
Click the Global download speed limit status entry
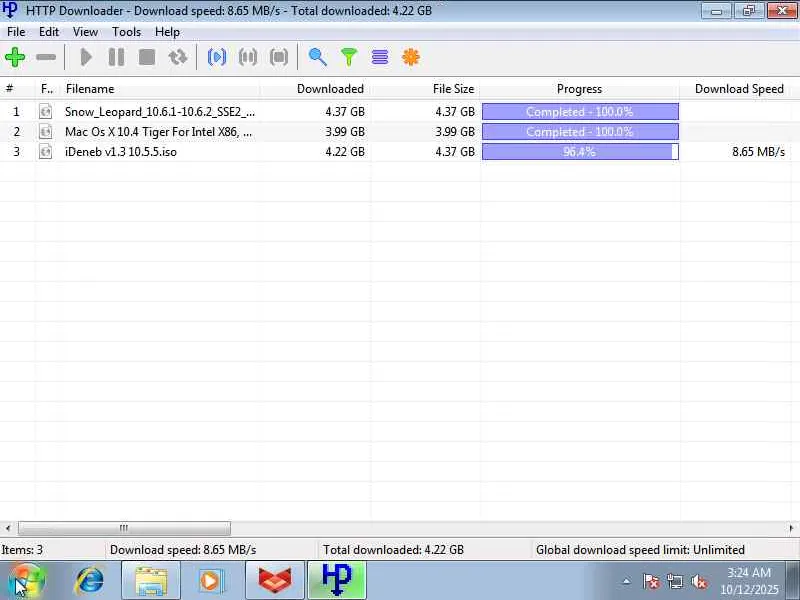[x=640, y=549]
